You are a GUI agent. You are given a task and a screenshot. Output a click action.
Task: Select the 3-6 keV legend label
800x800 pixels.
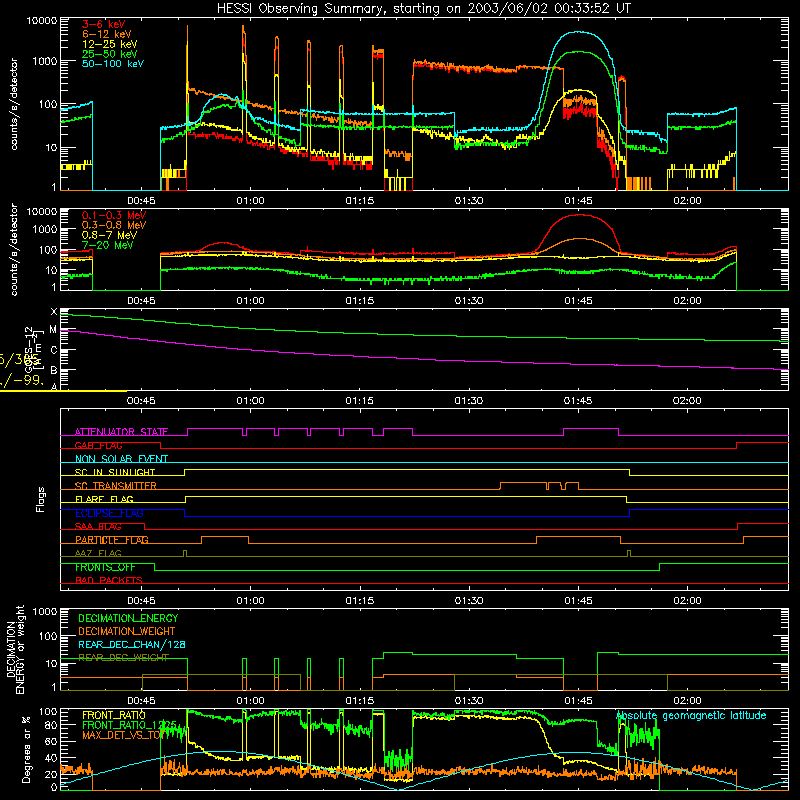point(103,24)
